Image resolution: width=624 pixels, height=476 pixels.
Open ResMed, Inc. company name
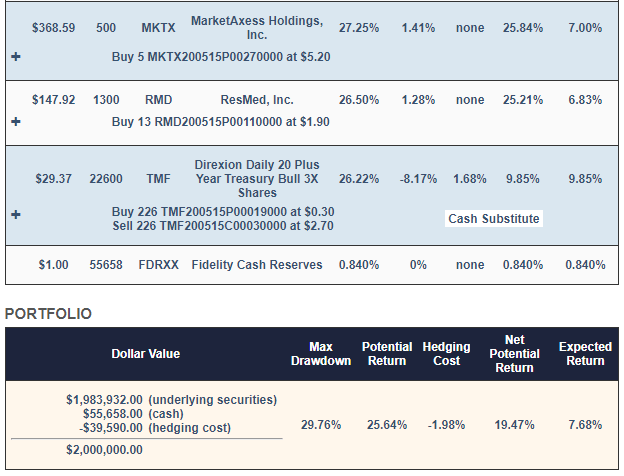point(257,100)
